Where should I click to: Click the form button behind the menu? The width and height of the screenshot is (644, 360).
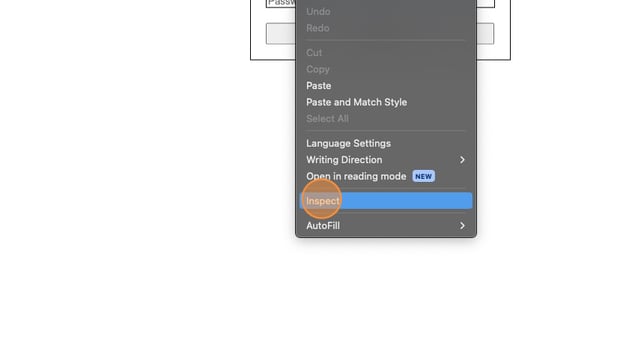click(x=281, y=34)
